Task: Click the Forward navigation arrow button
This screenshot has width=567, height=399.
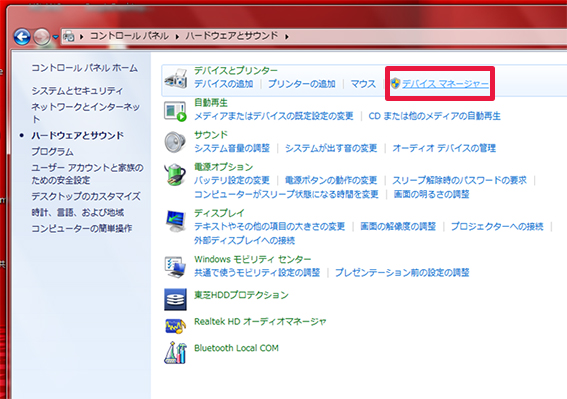Action: click(42, 37)
